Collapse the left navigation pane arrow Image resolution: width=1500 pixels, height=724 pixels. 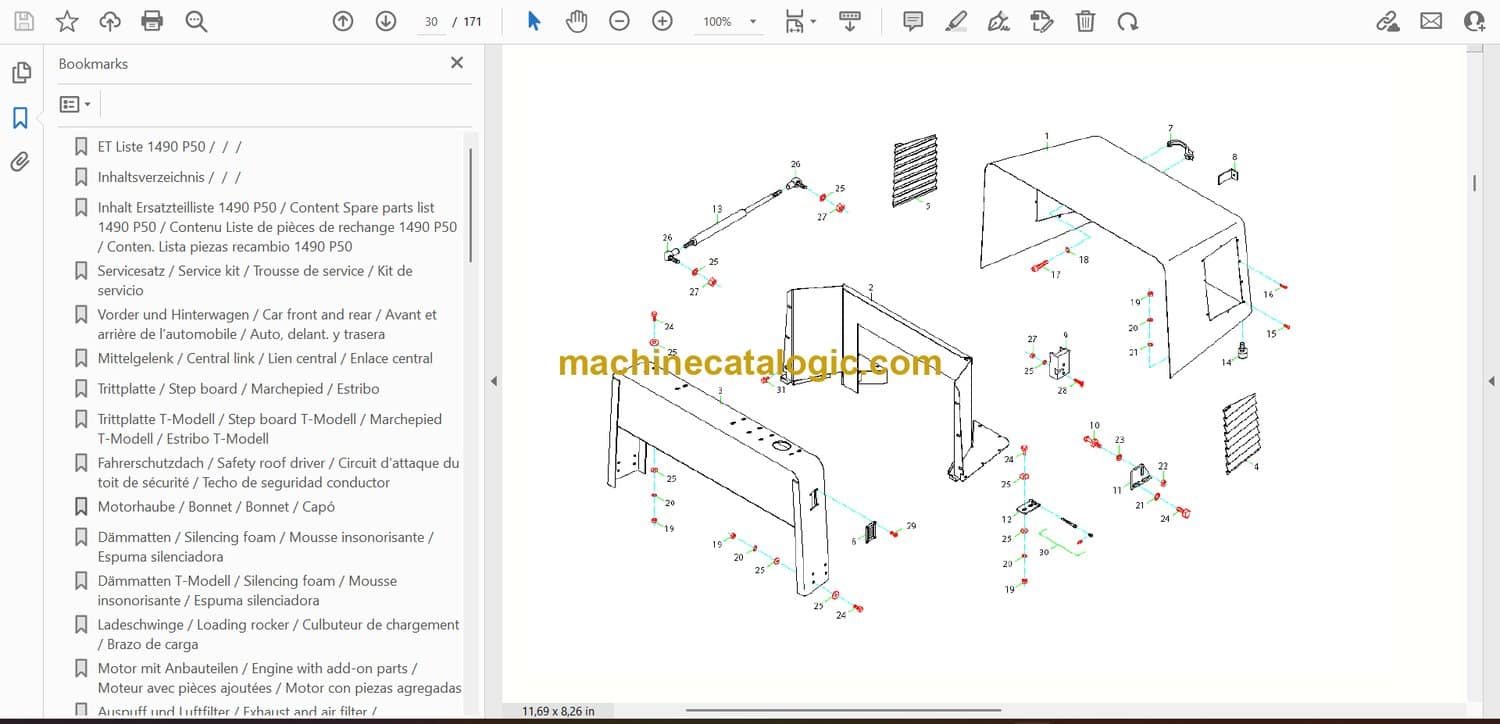493,381
